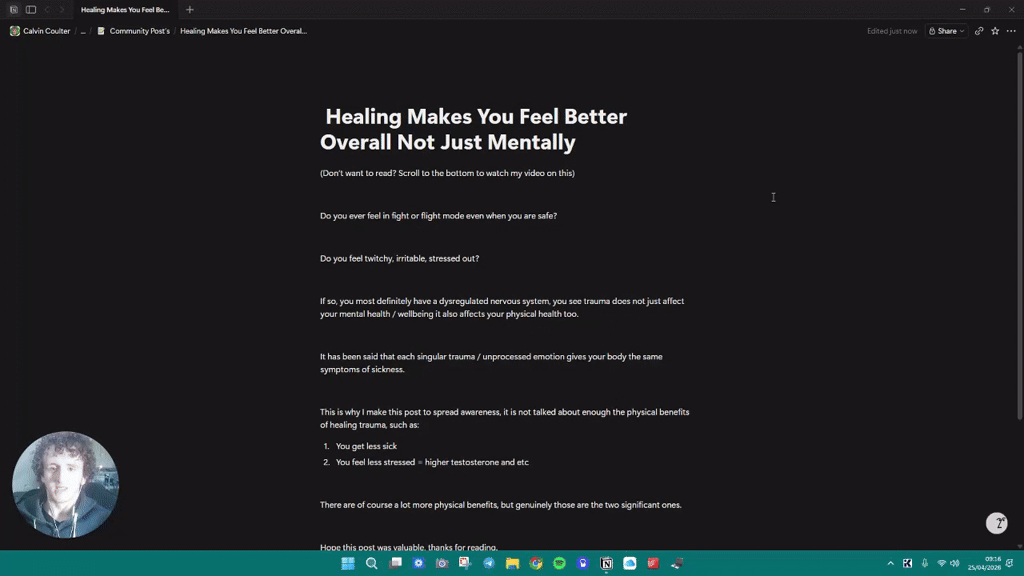Open the Notion sidebar toggle icon
The width and height of the screenshot is (1024, 576).
tap(30, 9)
